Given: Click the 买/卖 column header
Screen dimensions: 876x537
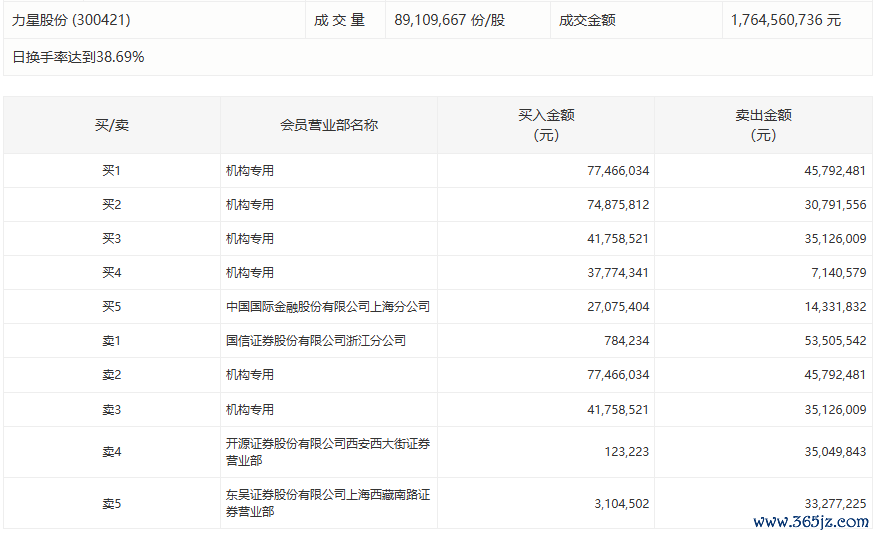Looking at the screenshot, I should [111, 125].
